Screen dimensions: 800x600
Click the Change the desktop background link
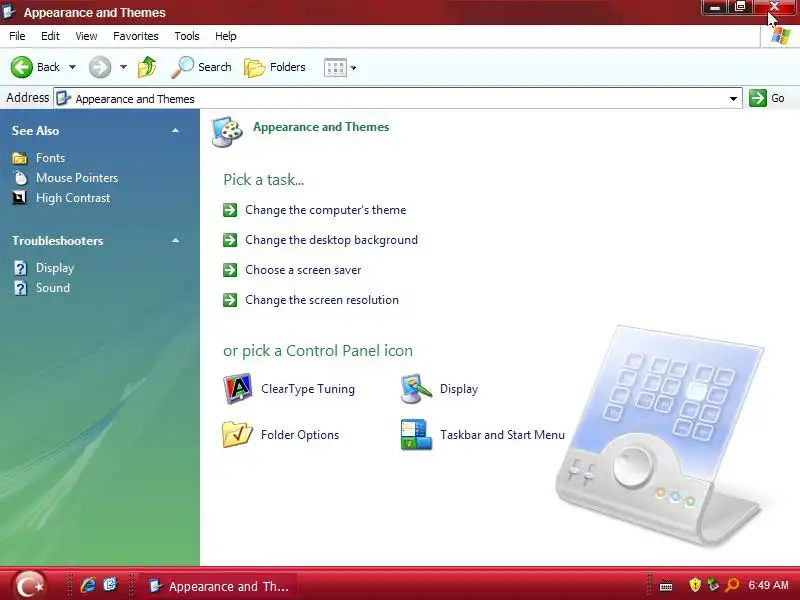tap(331, 240)
